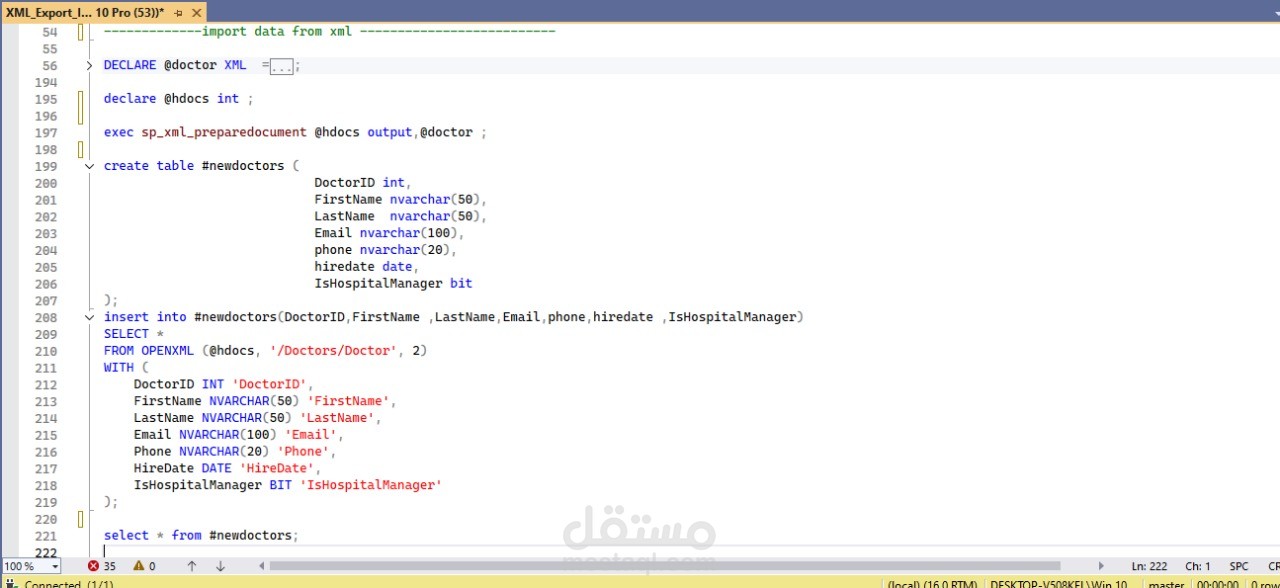
Task: Click the left arrow of horizontal scrollbar
Action: pyautogui.click(x=260, y=566)
